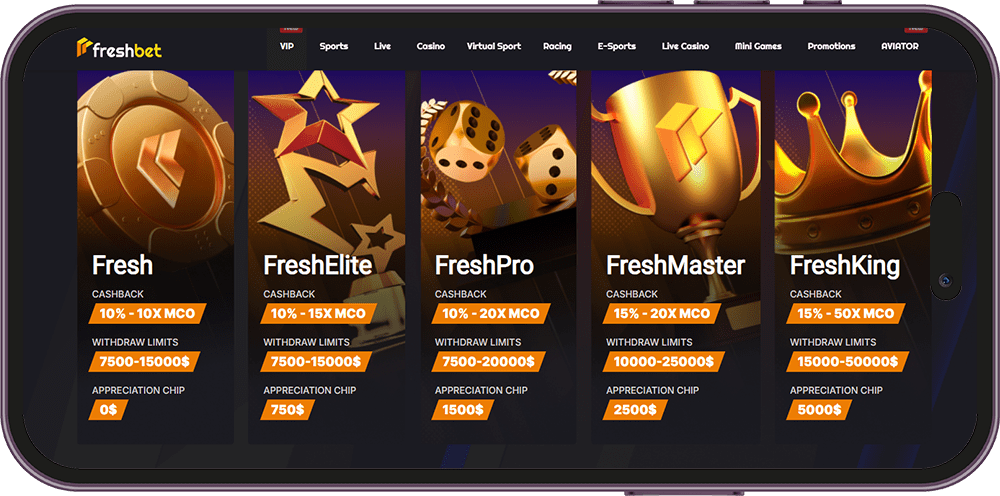
Task: Open Mini Games menu item
Action: pos(758,47)
